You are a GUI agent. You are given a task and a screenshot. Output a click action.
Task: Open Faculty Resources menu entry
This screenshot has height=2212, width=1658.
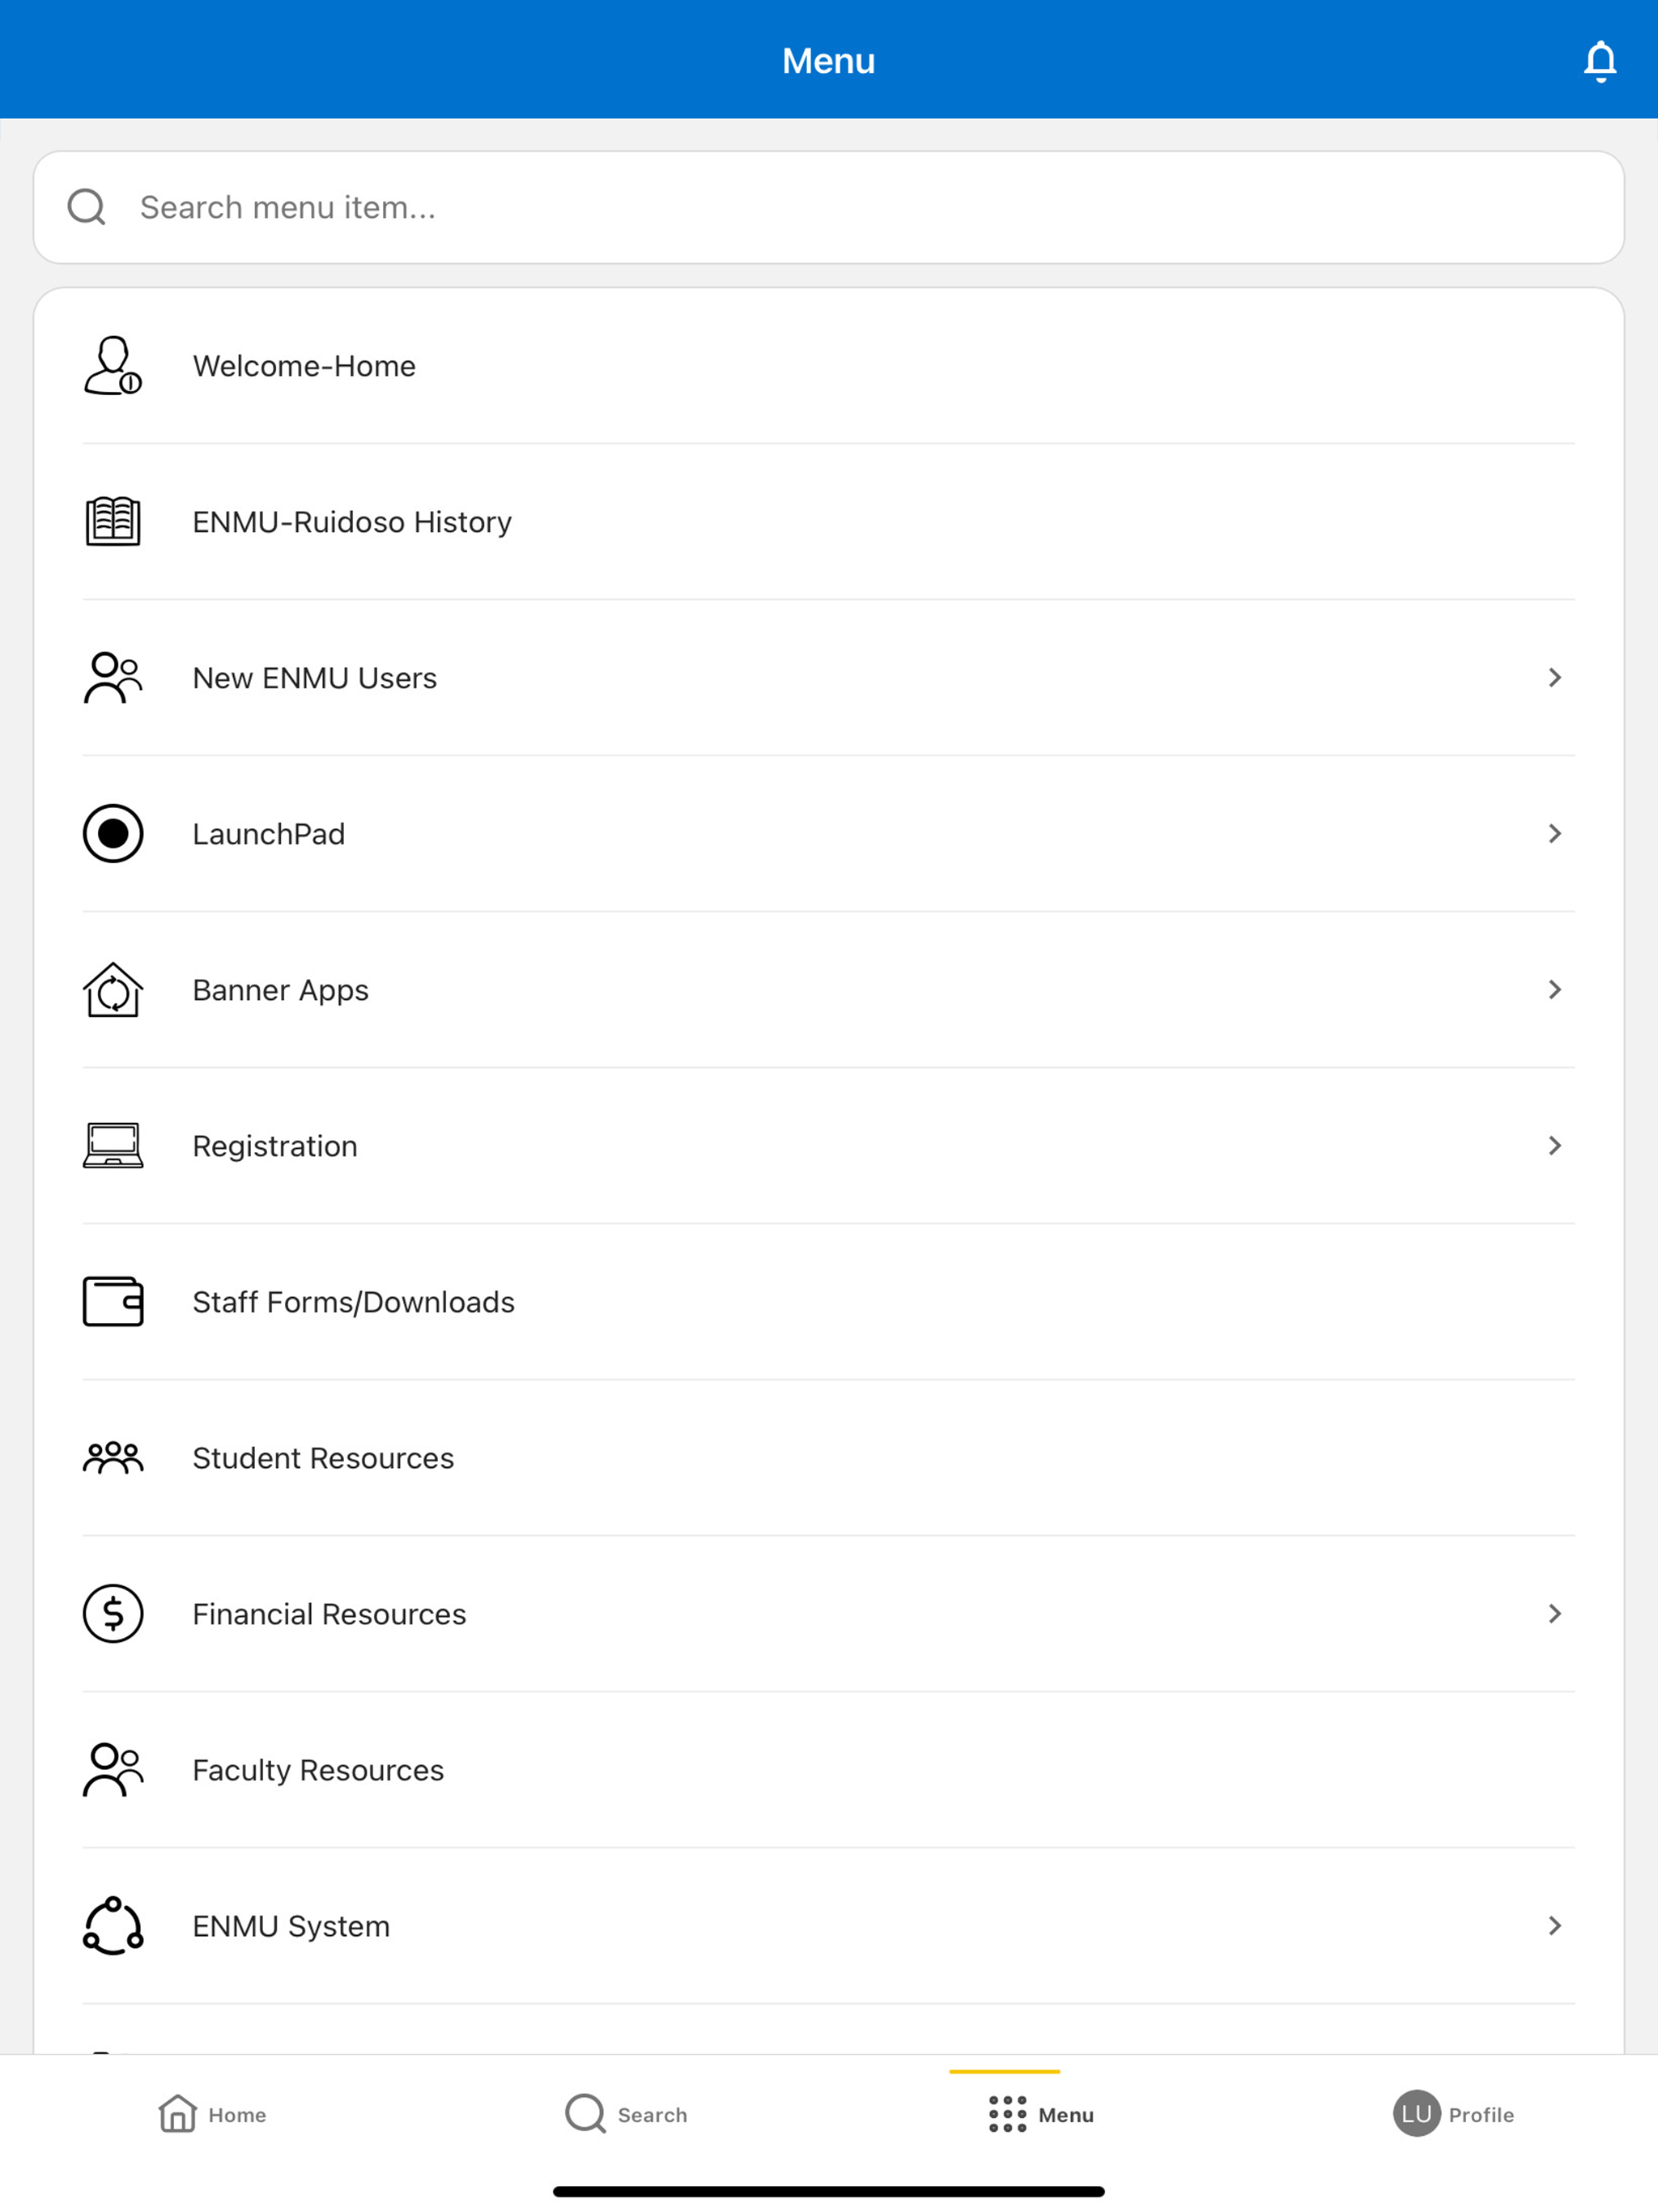coord(828,1769)
